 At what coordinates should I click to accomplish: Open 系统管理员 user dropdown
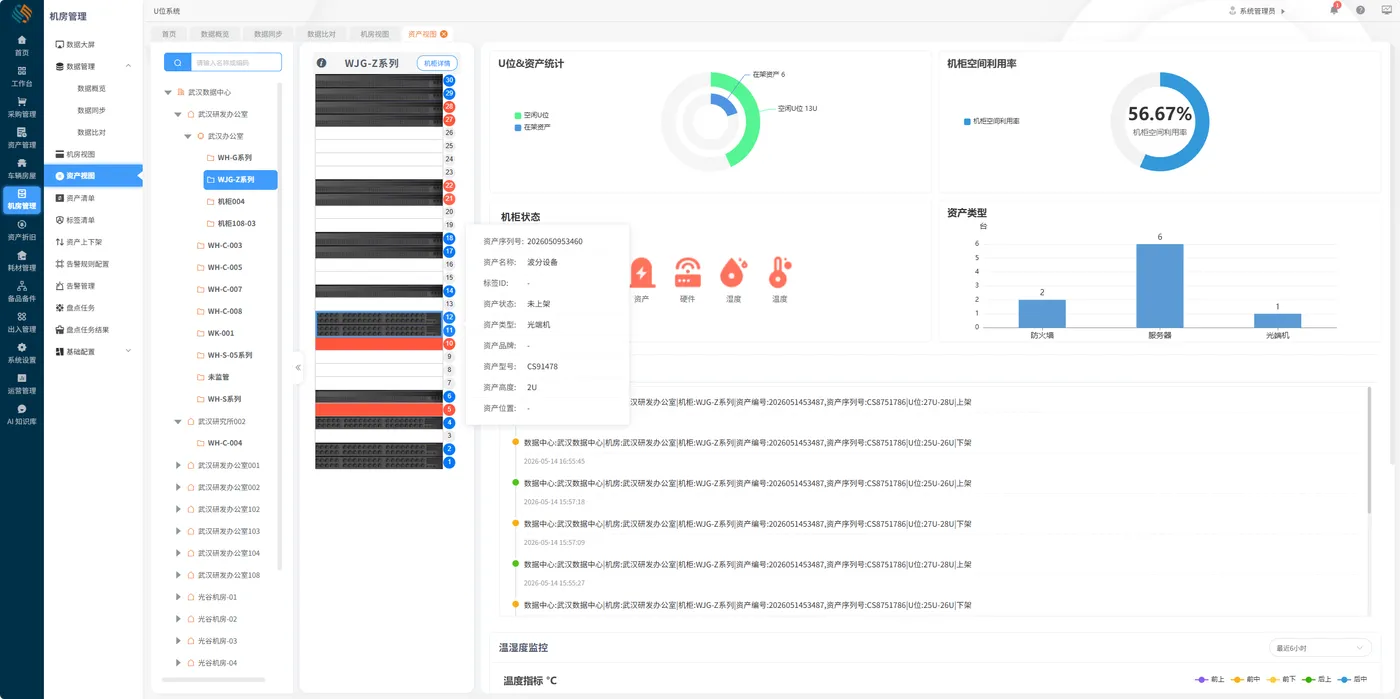[x=1257, y=11]
